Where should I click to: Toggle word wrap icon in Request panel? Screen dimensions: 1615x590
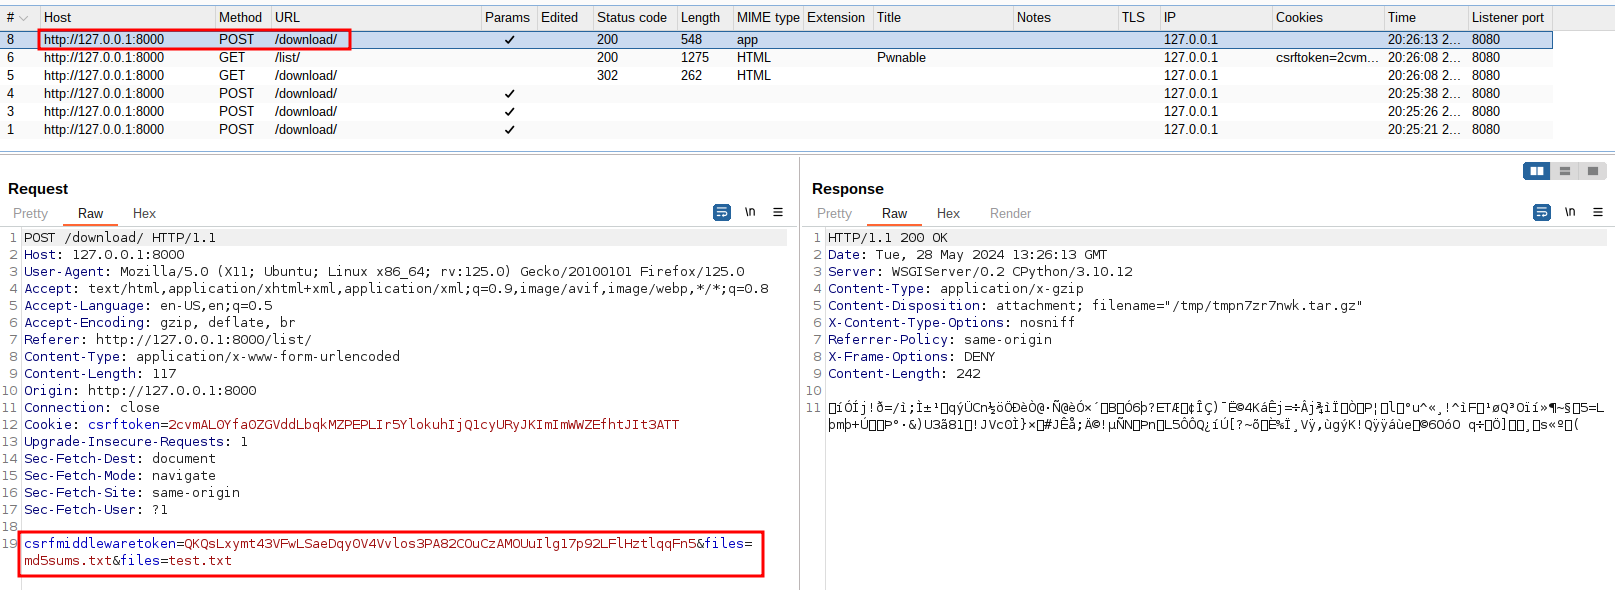722,212
